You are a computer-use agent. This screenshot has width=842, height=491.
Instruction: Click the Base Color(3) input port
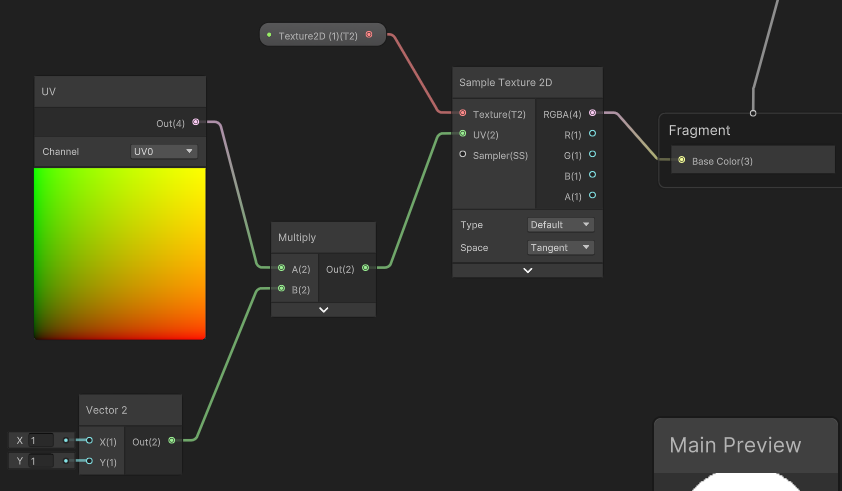[681, 160]
